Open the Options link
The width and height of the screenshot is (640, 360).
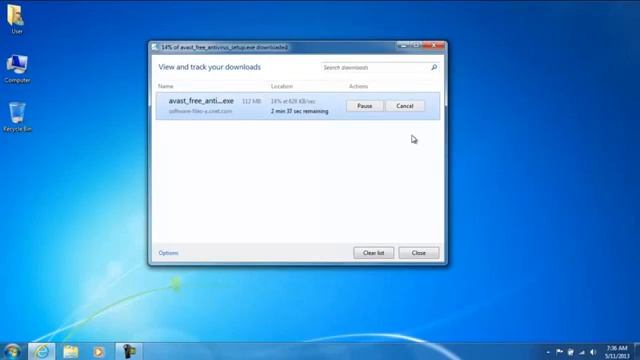[169, 253]
